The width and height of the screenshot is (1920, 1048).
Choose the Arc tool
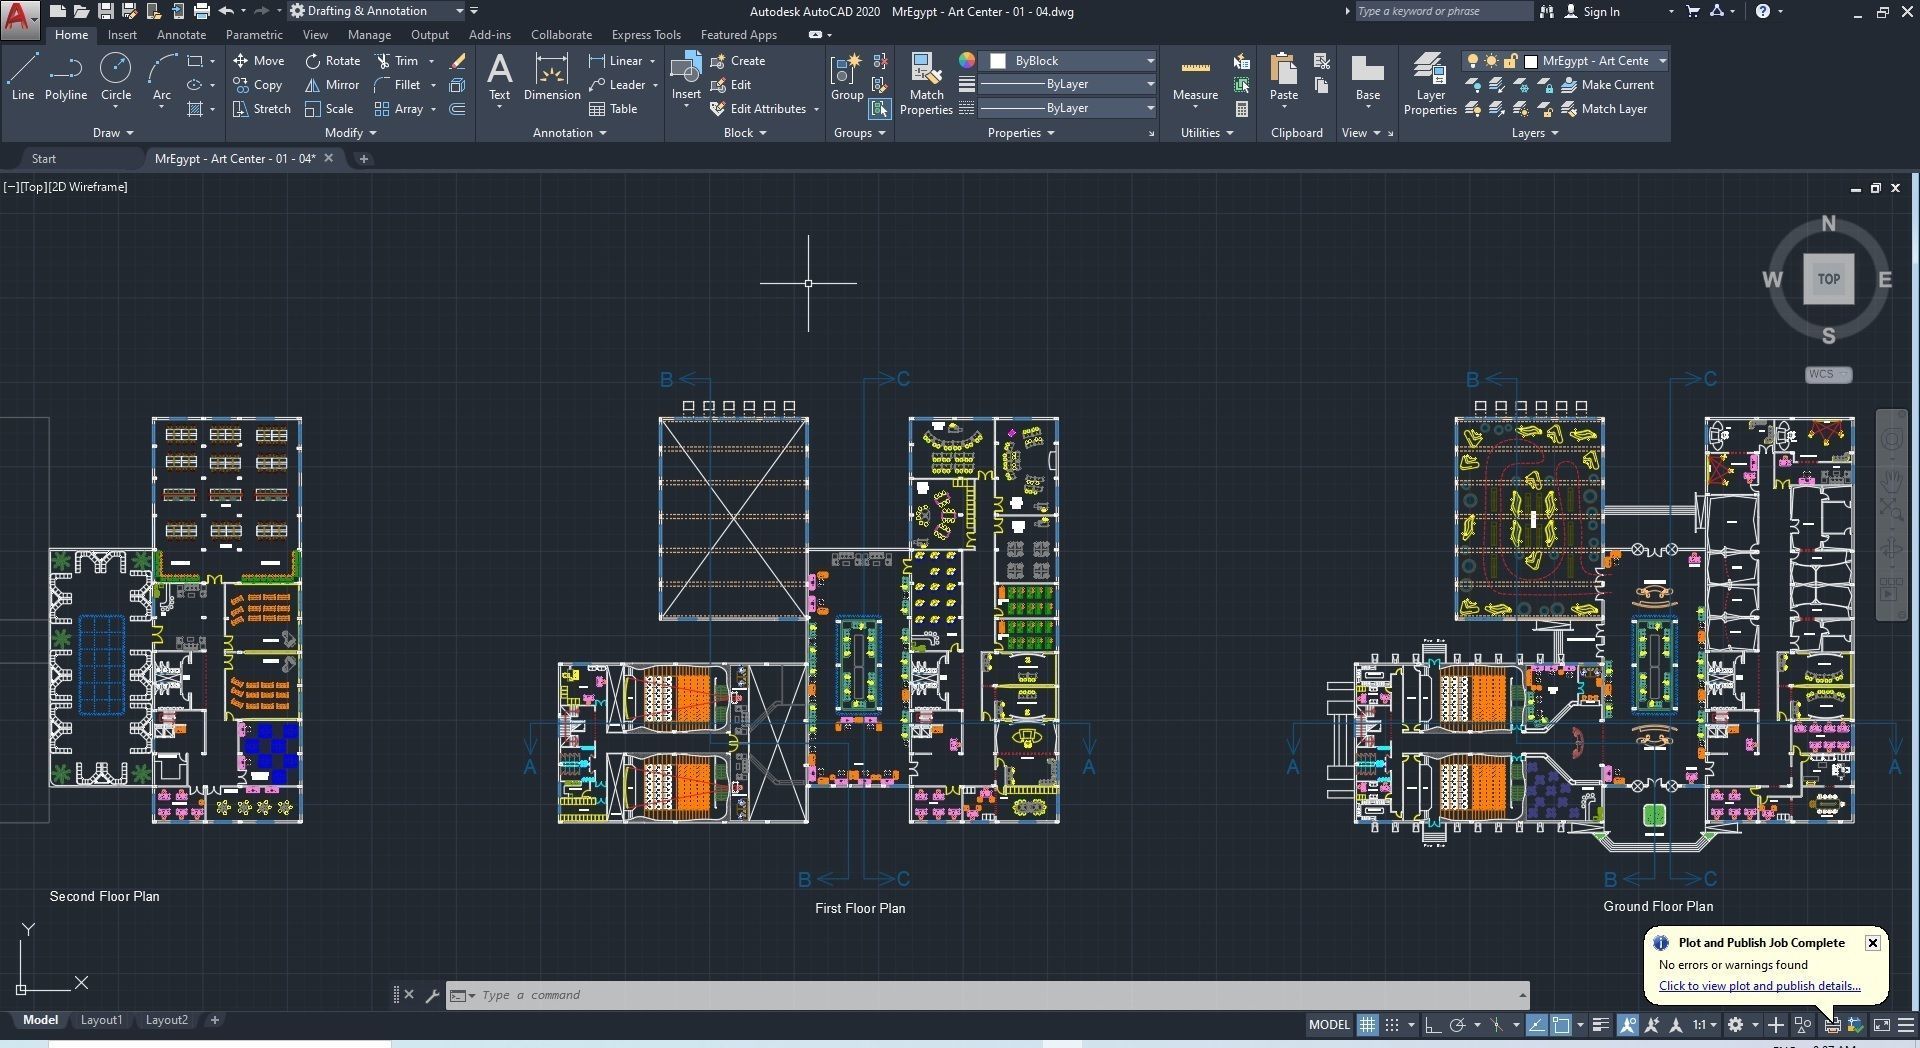pos(162,78)
